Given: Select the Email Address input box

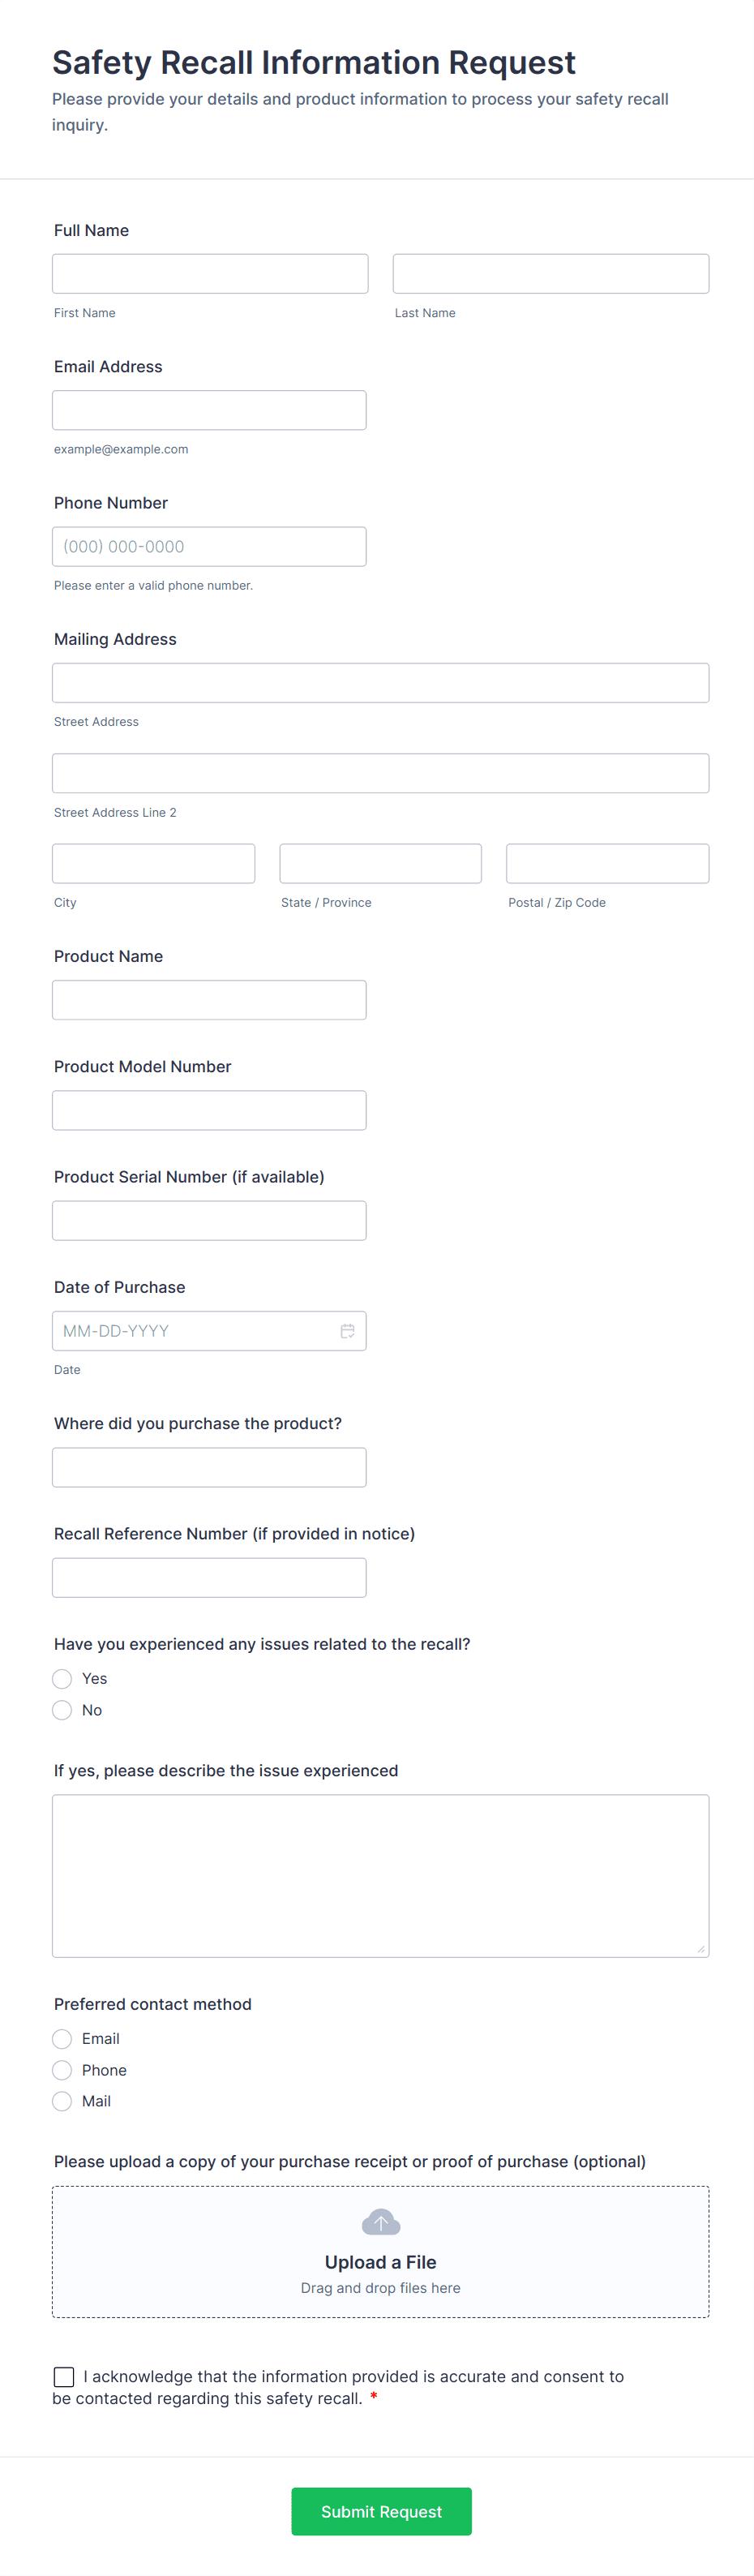Looking at the screenshot, I should coord(209,409).
